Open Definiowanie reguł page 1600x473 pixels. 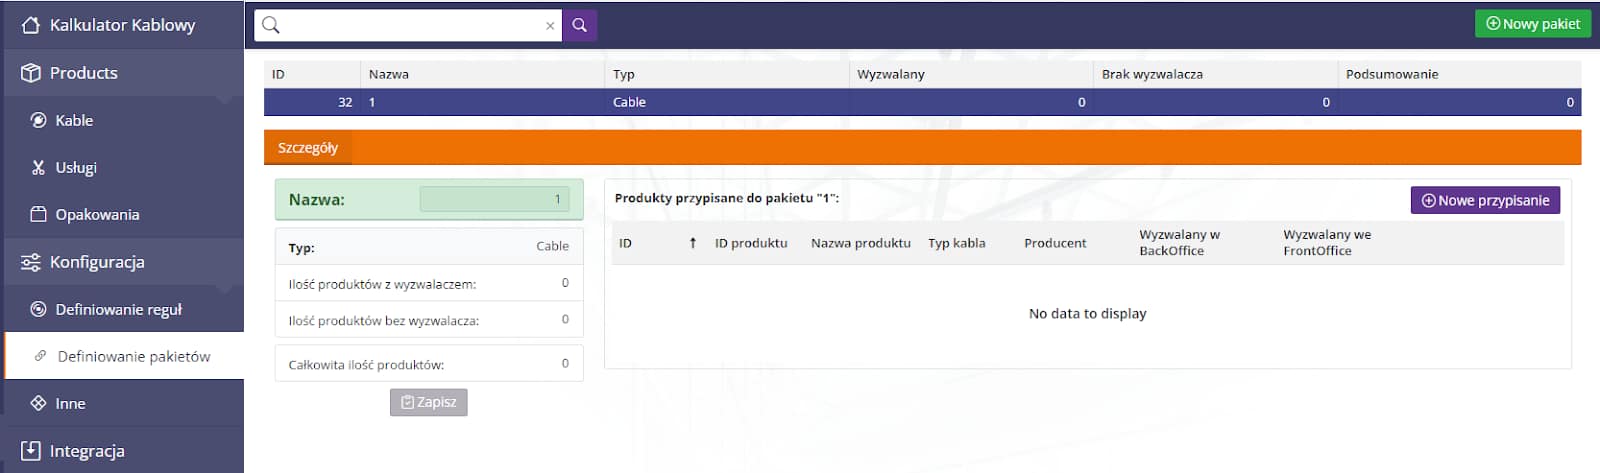[118, 309]
